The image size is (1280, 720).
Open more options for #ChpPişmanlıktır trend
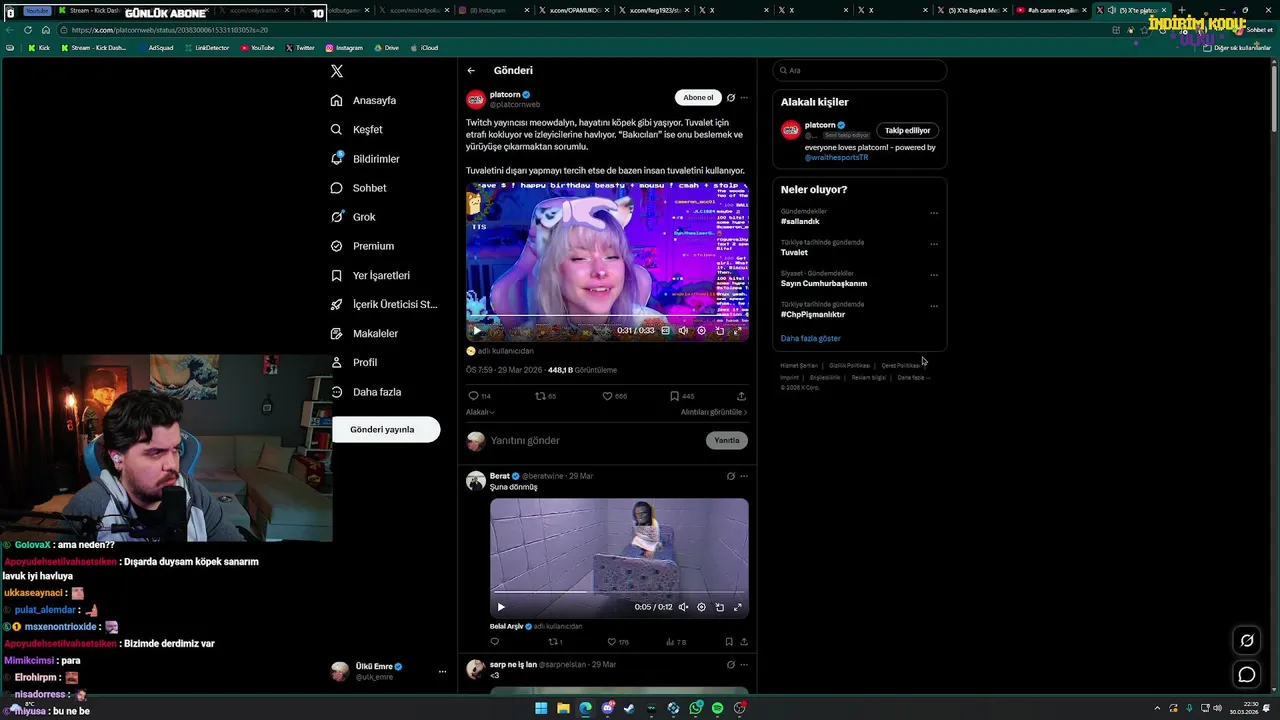[934, 306]
